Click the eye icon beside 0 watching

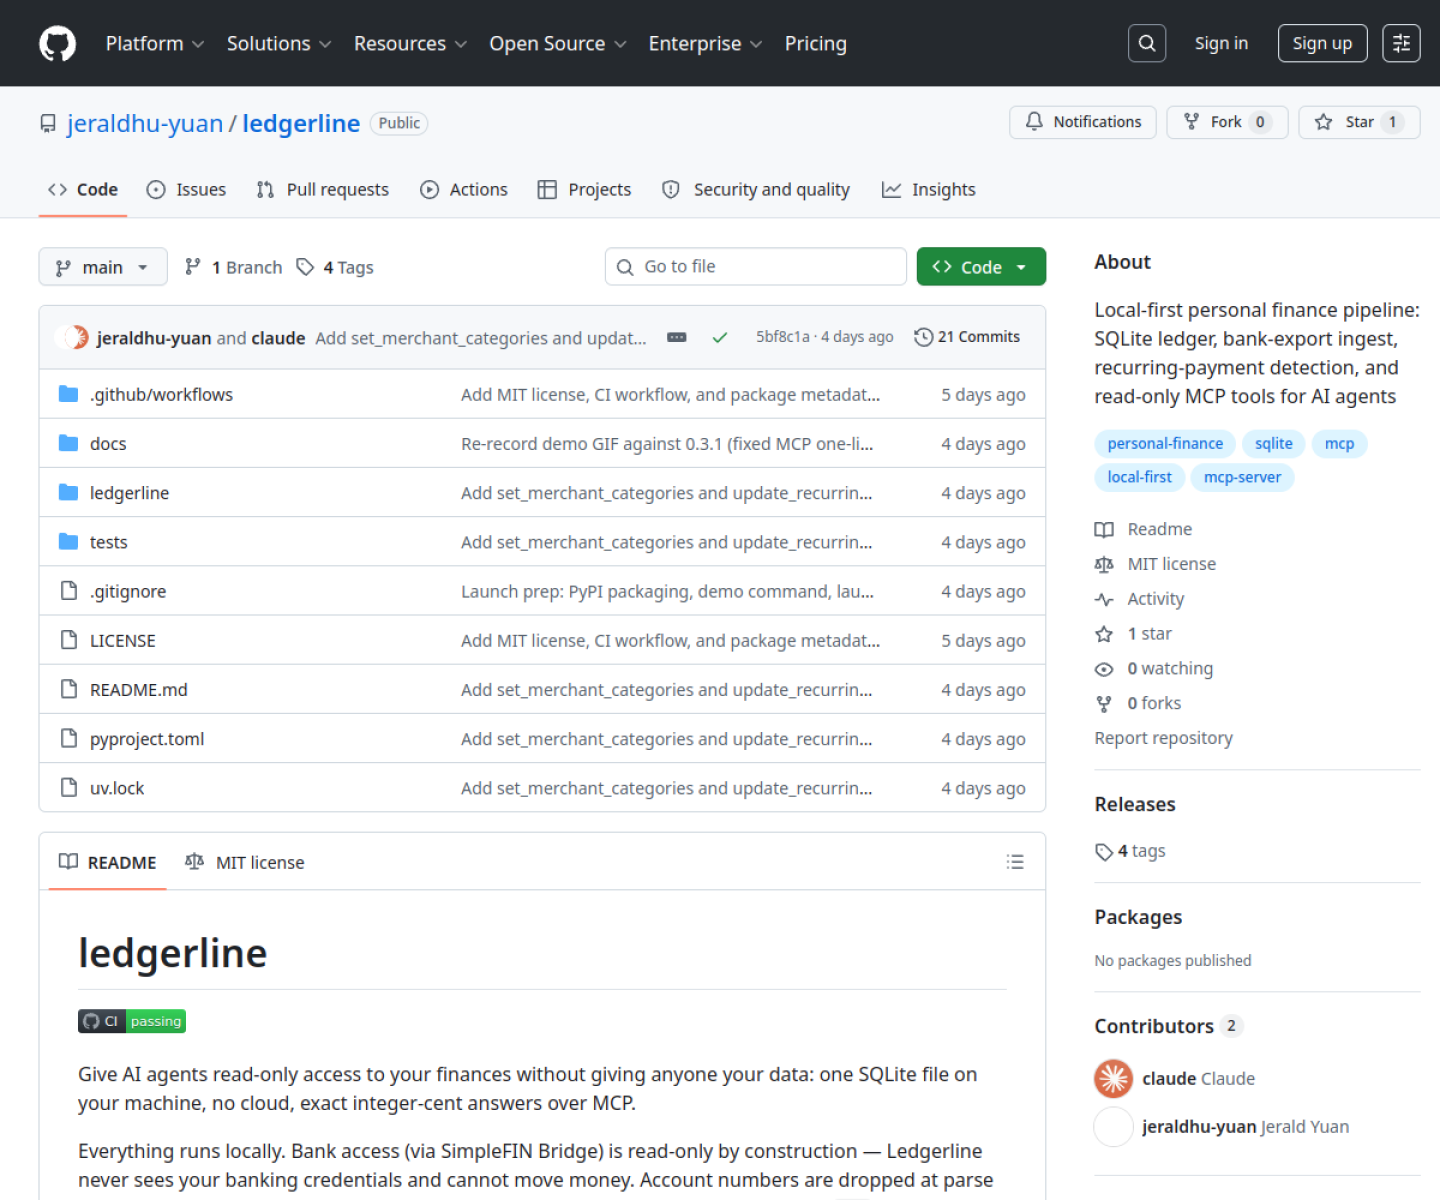point(1104,669)
